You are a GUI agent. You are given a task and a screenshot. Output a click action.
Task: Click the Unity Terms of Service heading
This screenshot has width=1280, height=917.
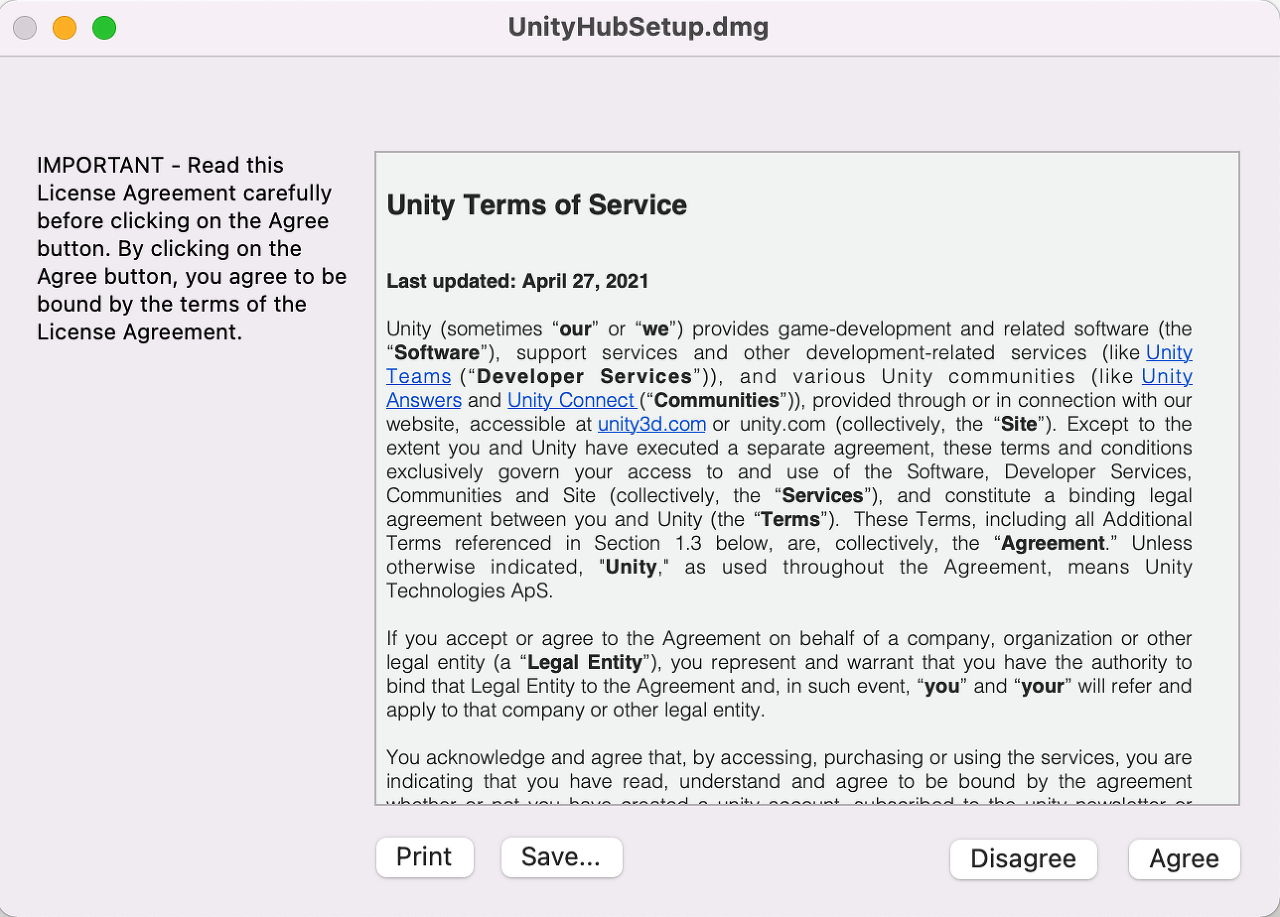pyautogui.click(x=537, y=205)
